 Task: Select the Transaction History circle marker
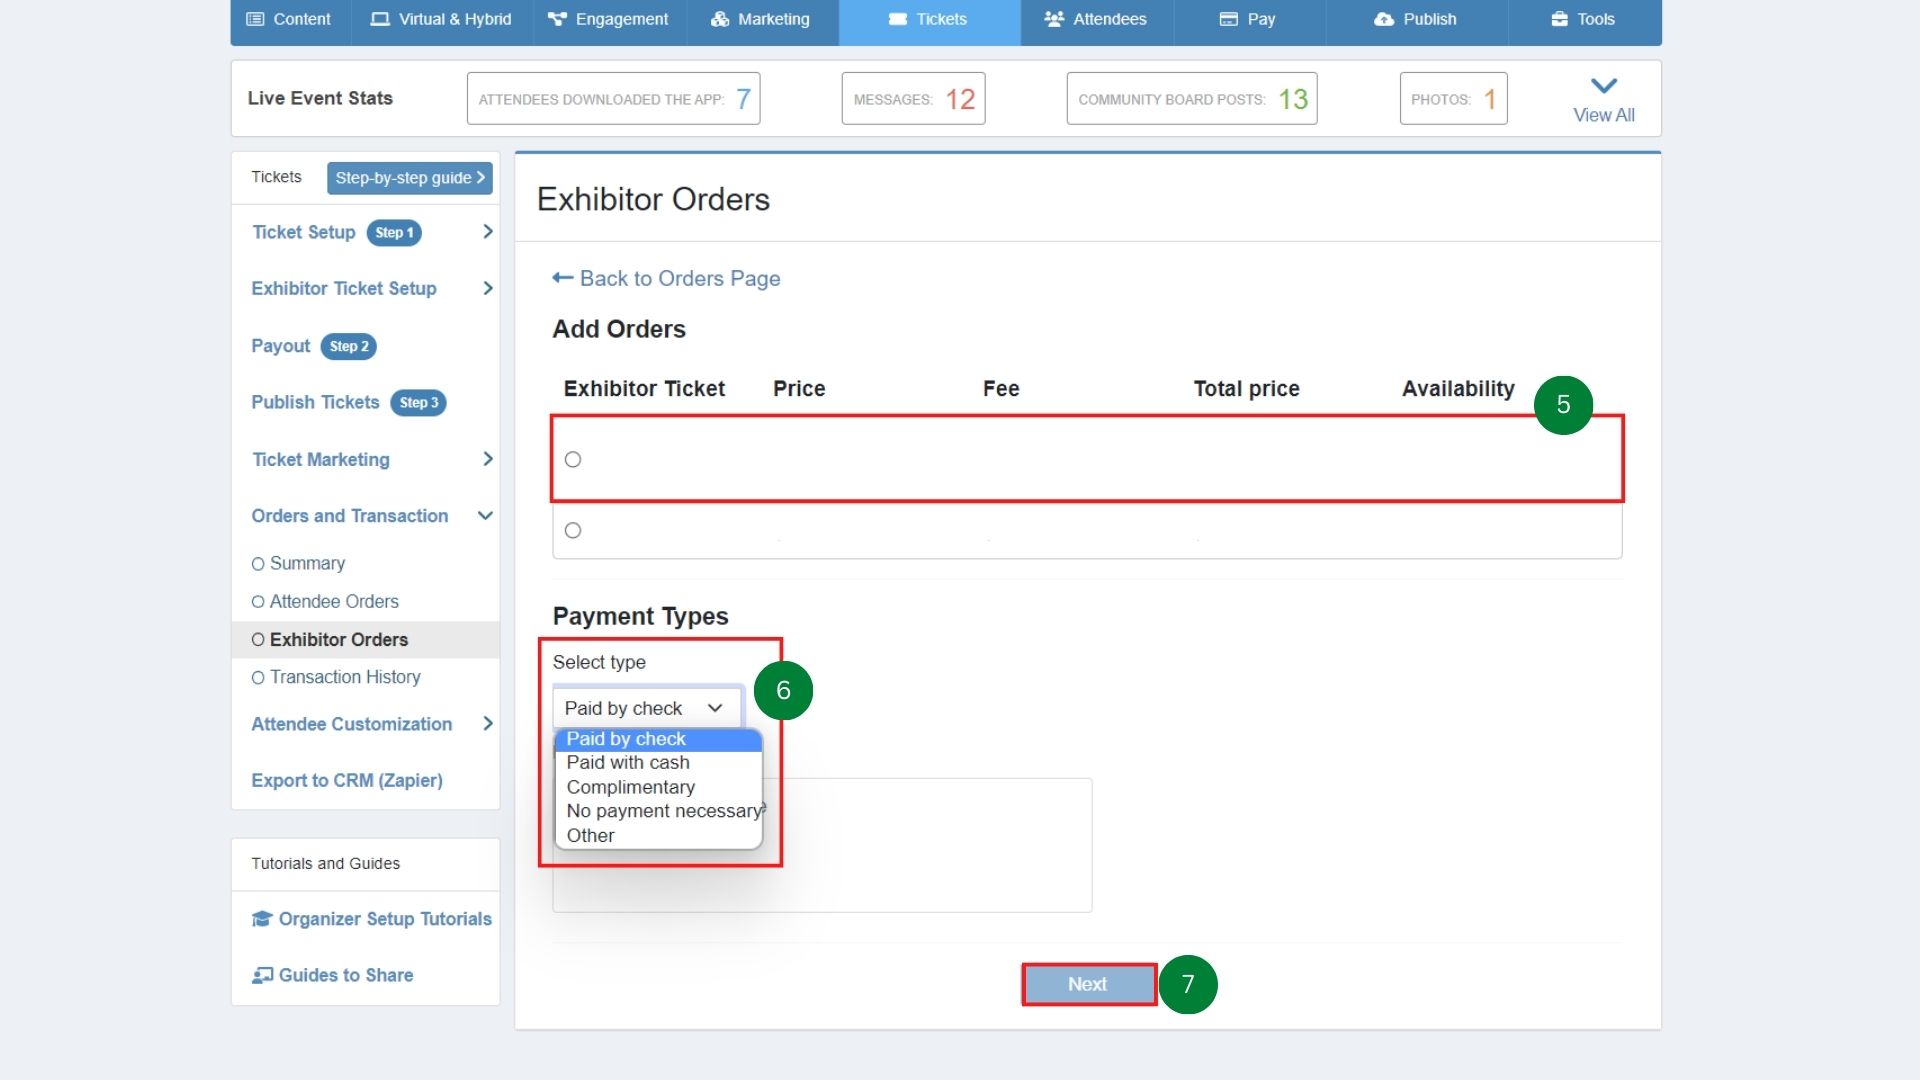pyautogui.click(x=258, y=678)
